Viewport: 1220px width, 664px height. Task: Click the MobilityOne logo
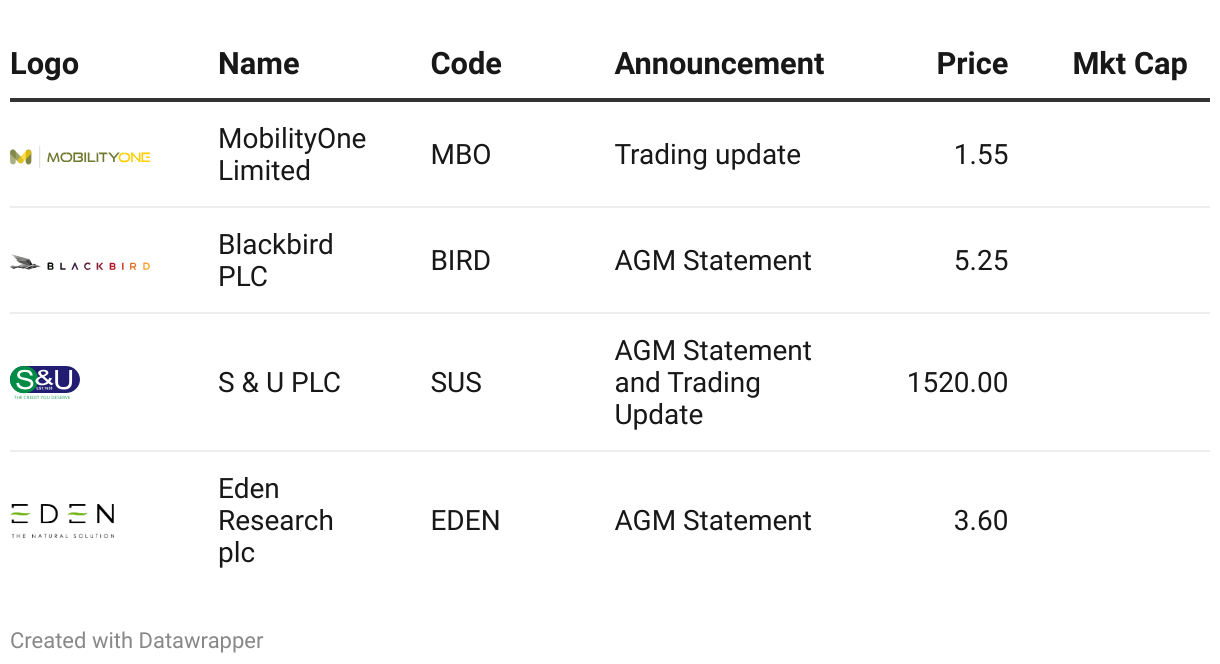(80, 156)
